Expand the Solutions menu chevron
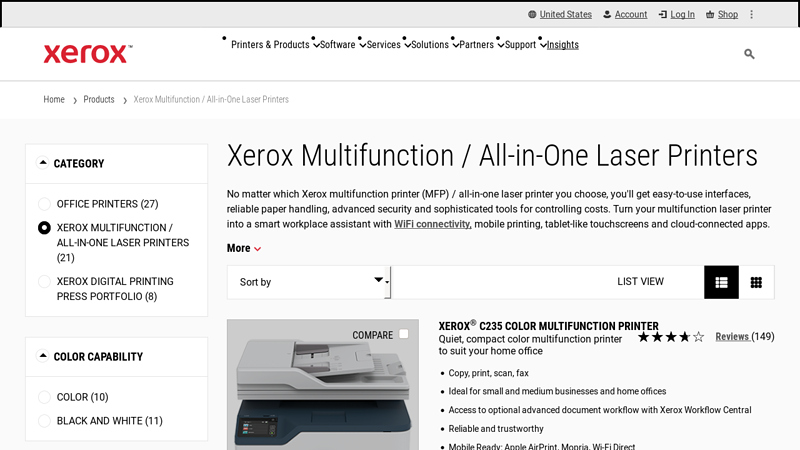This screenshot has width=800, height=450. [455, 45]
